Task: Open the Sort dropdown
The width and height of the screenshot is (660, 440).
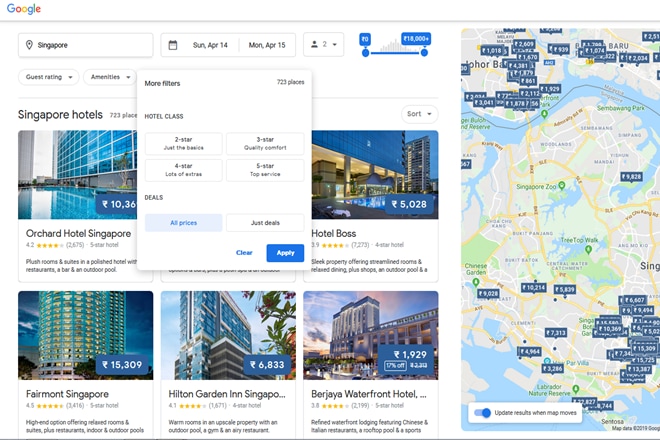Action: pyautogui.click(x=420, y=114)
